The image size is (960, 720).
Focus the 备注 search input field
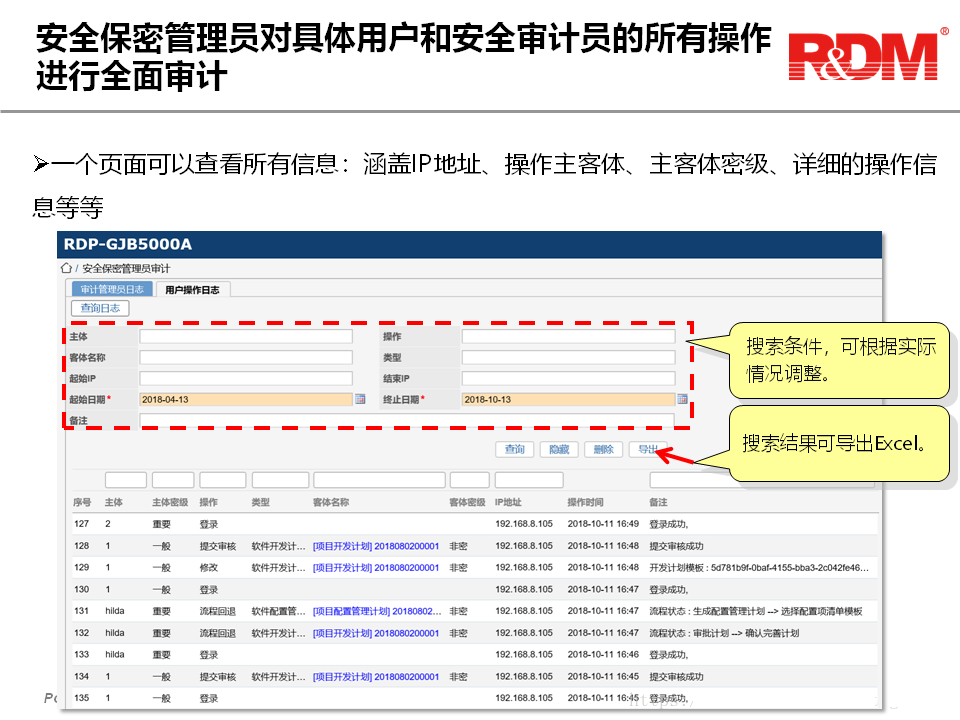pos(407,420)
